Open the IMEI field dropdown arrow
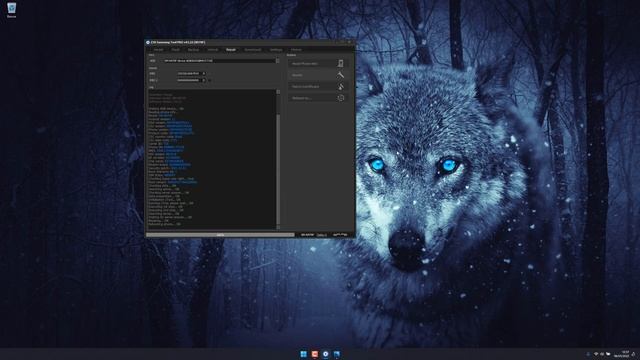This screenshot has width=640, height=360. tap(204, 73)
